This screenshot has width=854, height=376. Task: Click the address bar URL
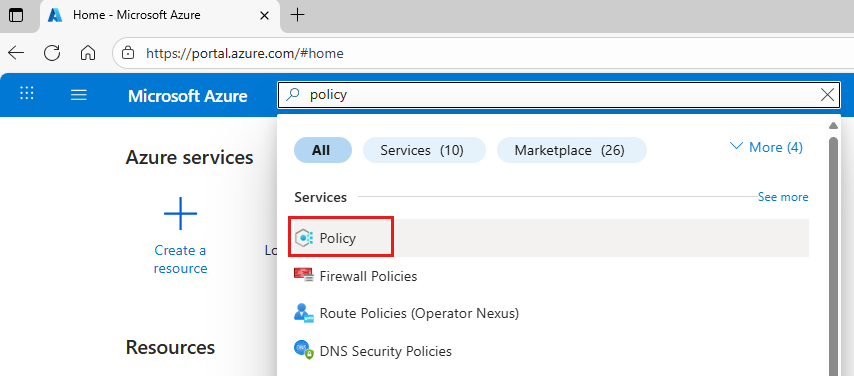(x=245, y=53)
